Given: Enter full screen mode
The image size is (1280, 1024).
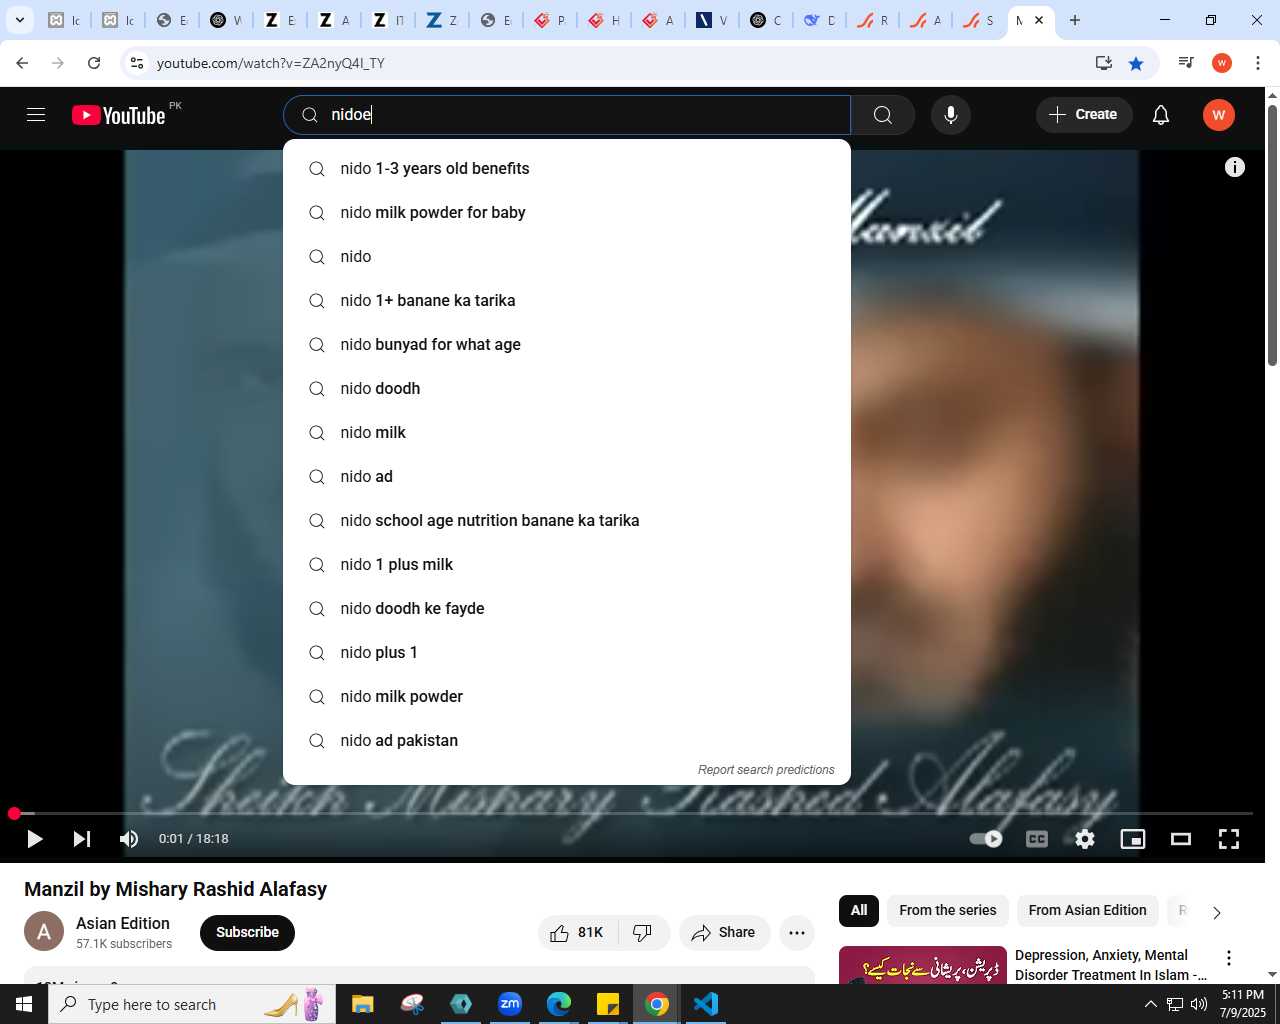Looking at the screenshot, I should coord(1229,839).
